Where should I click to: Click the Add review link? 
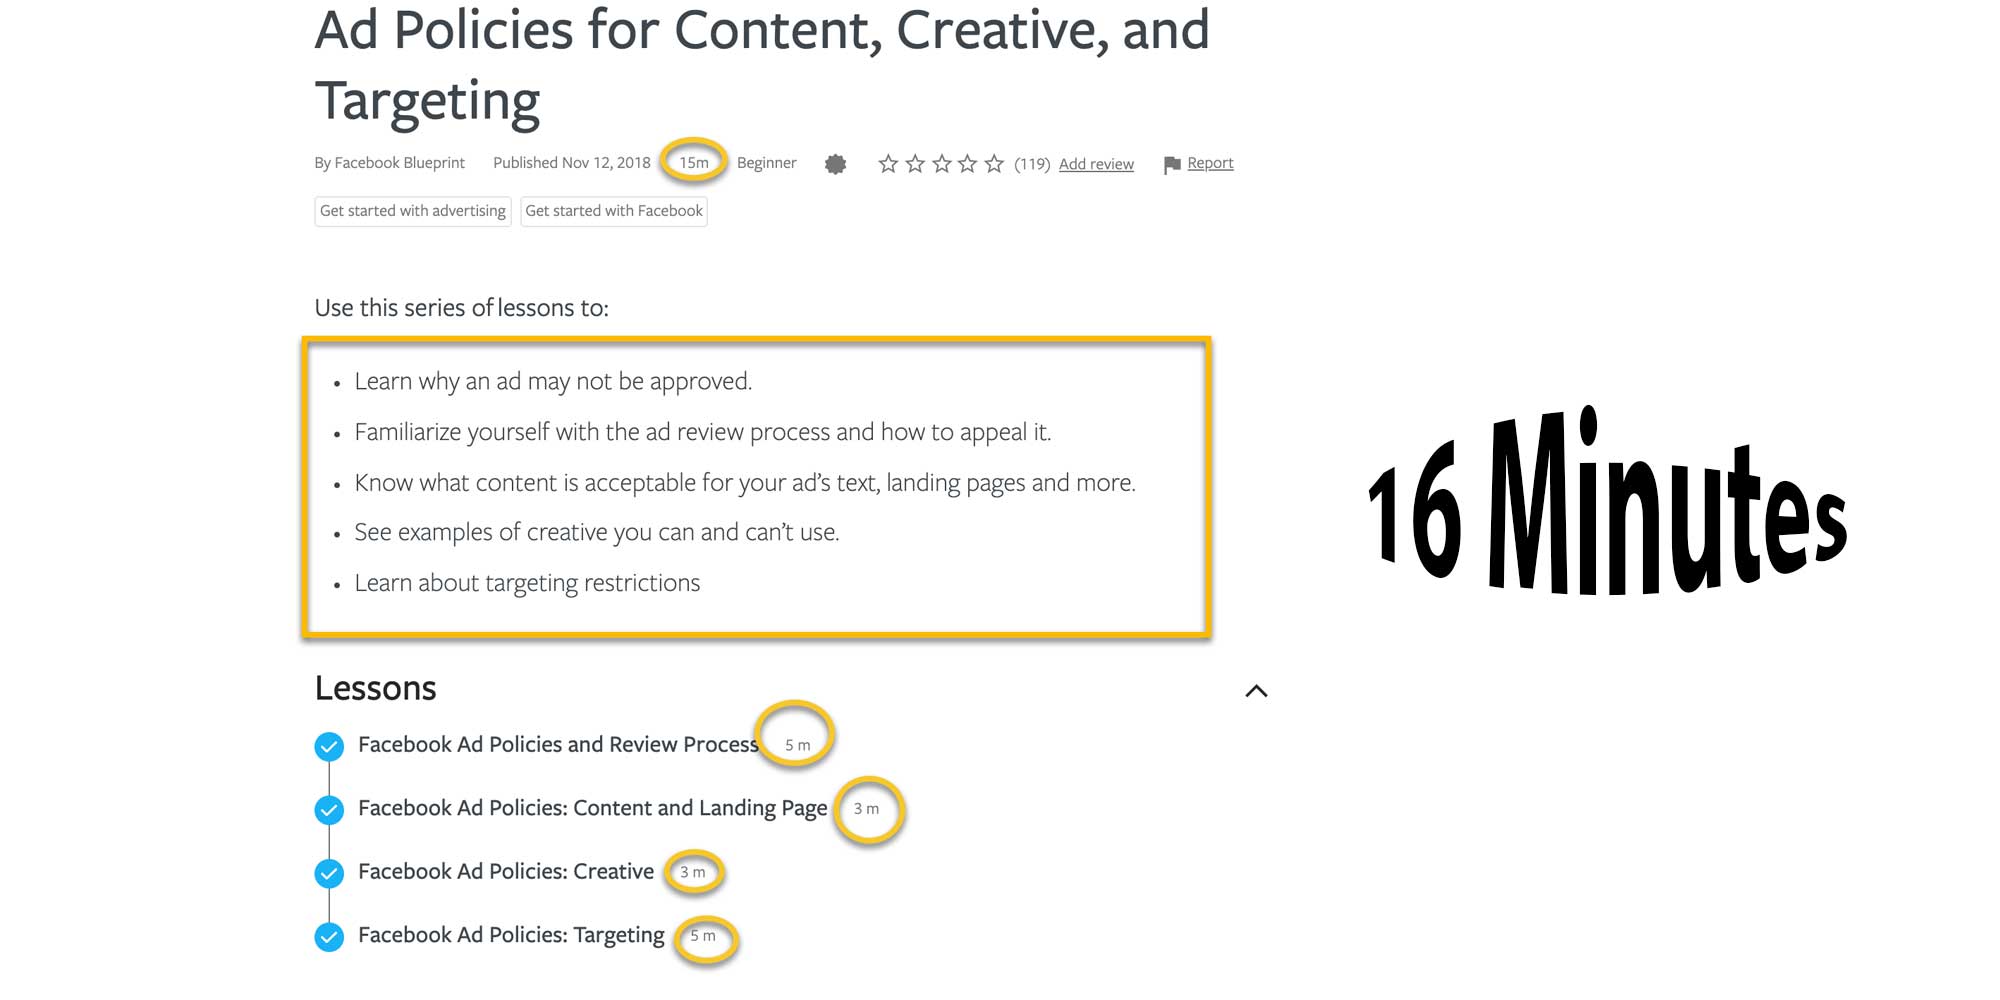[1096, 164]
